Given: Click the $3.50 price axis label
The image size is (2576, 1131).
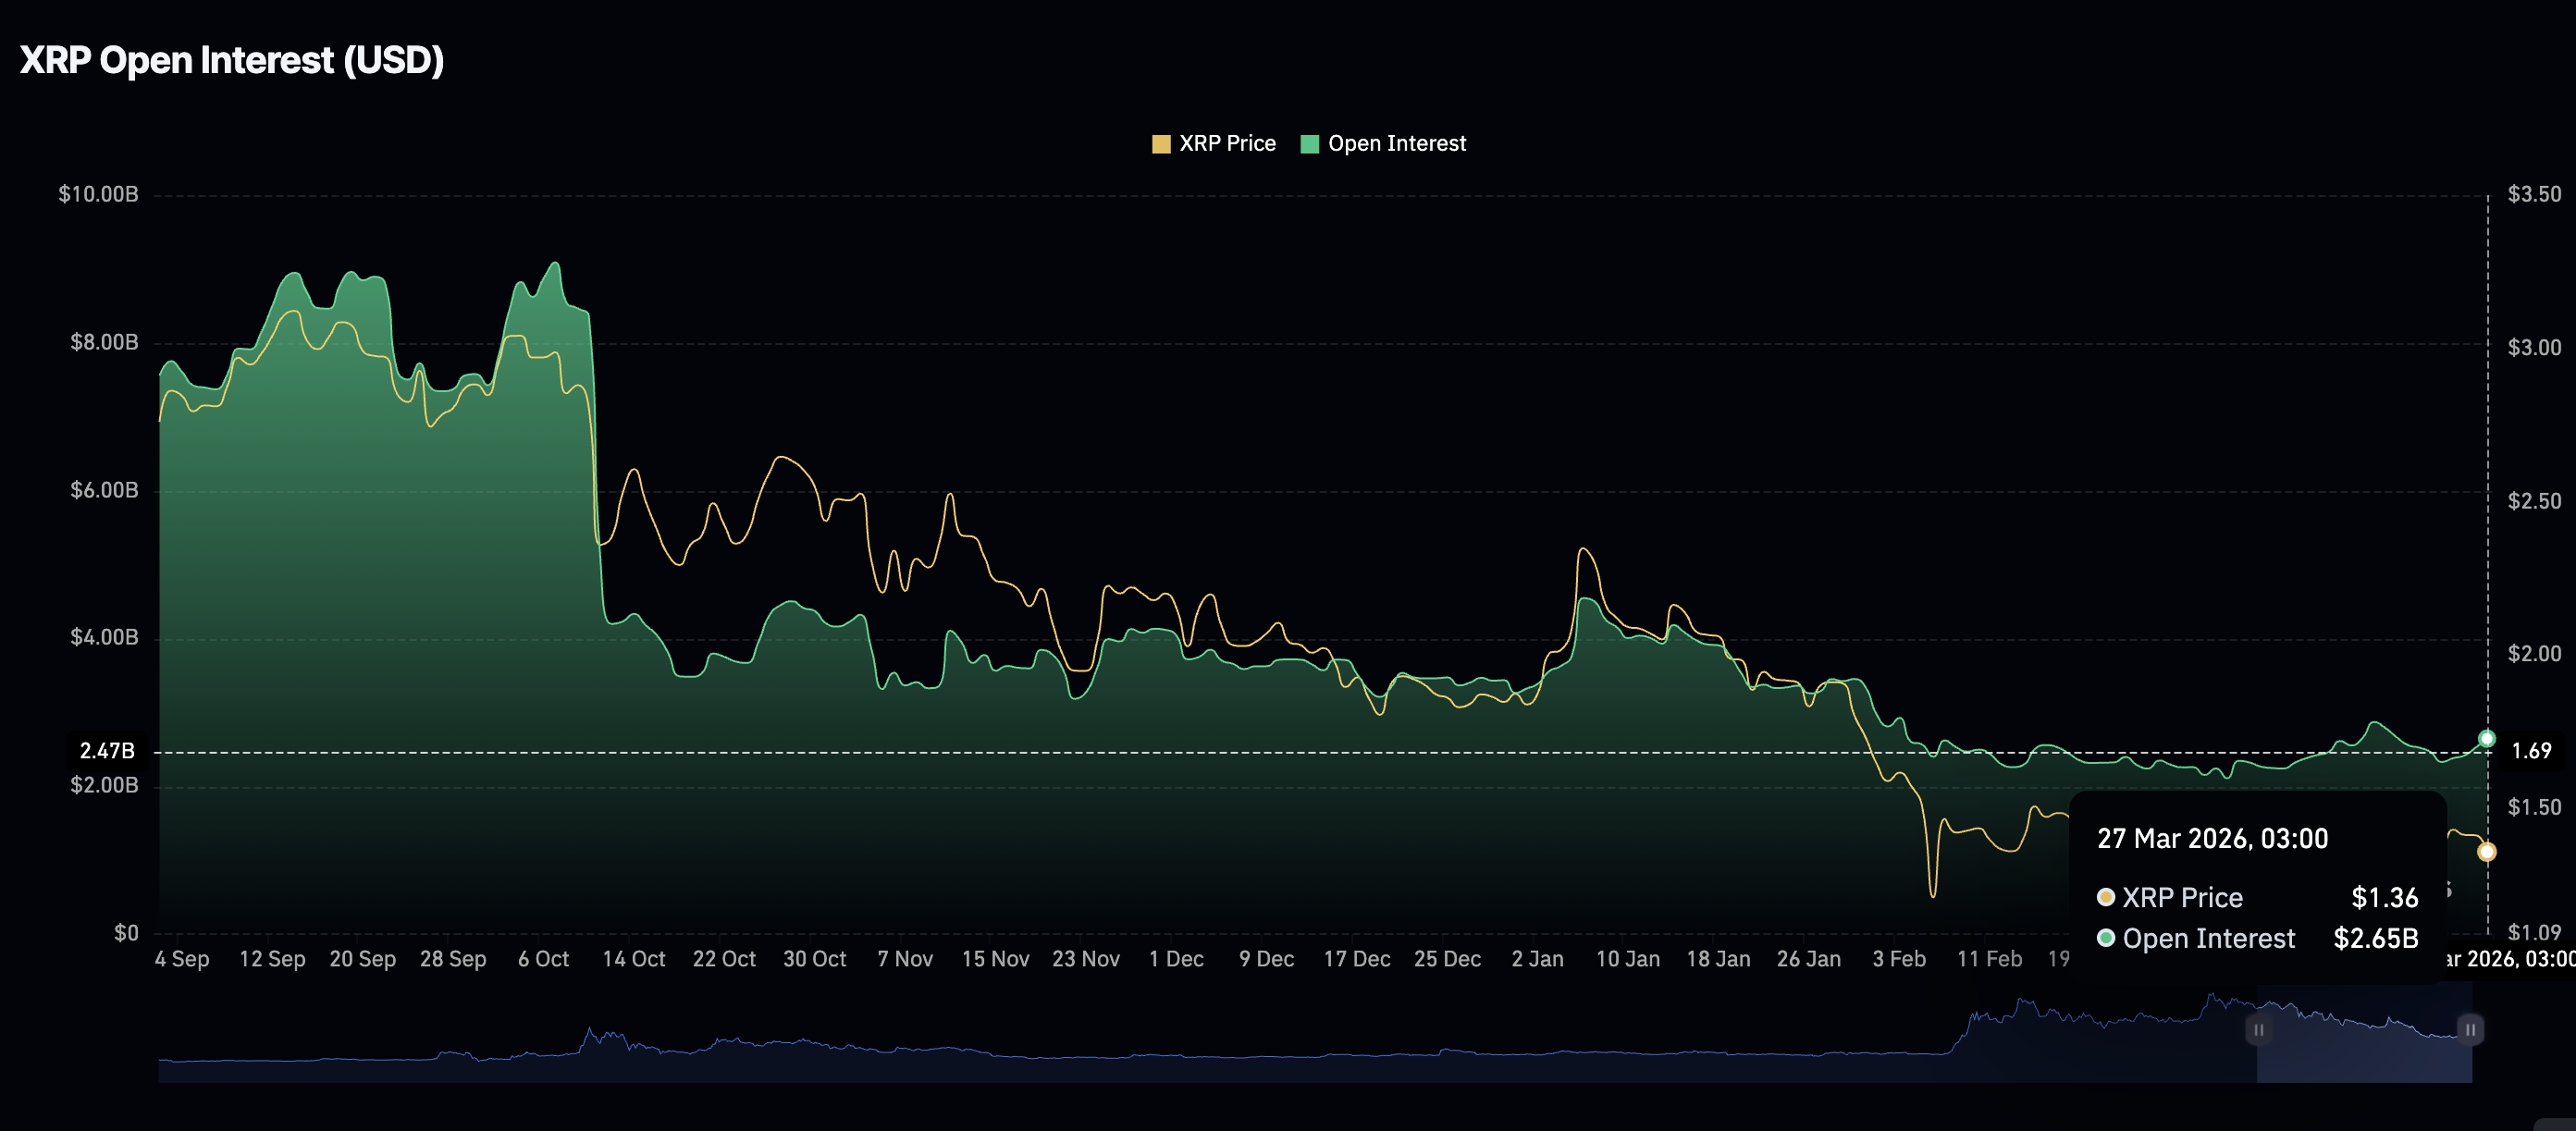Looking at the screenshot, I should pos(2534,194).
